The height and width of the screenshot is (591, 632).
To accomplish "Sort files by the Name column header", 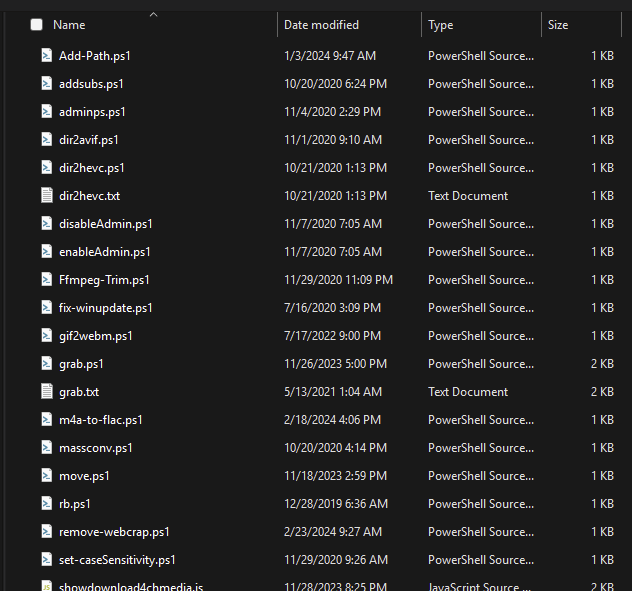I will [x=69, y=25].
